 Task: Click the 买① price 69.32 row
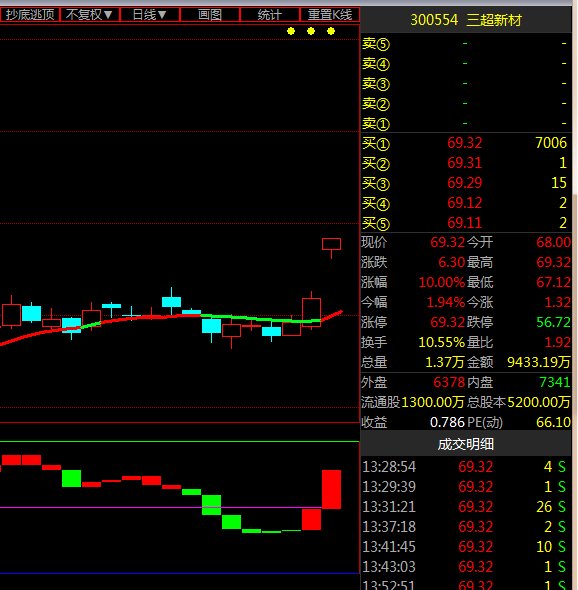pyautogui.click(x=465, y=143)
